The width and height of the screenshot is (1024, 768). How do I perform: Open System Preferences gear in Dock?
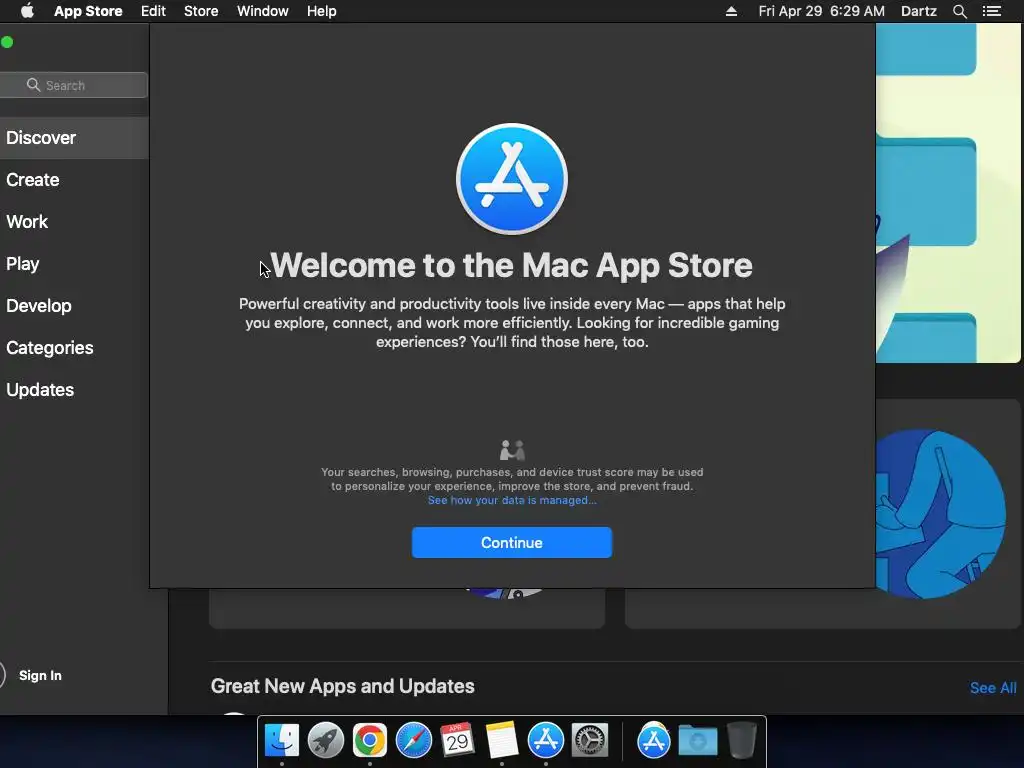tap(590, 740)
